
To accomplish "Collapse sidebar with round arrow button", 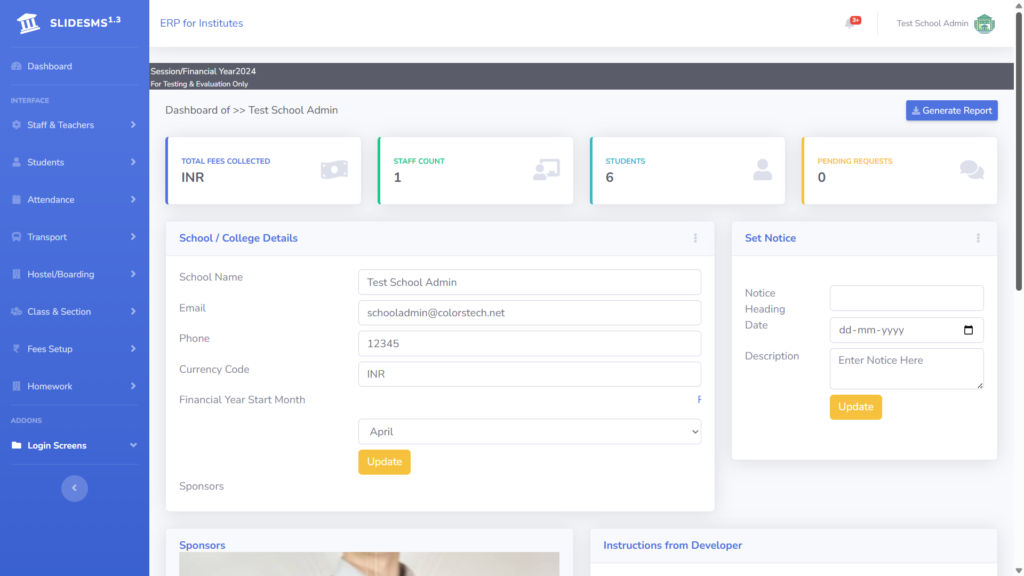I will pos(74,488).
